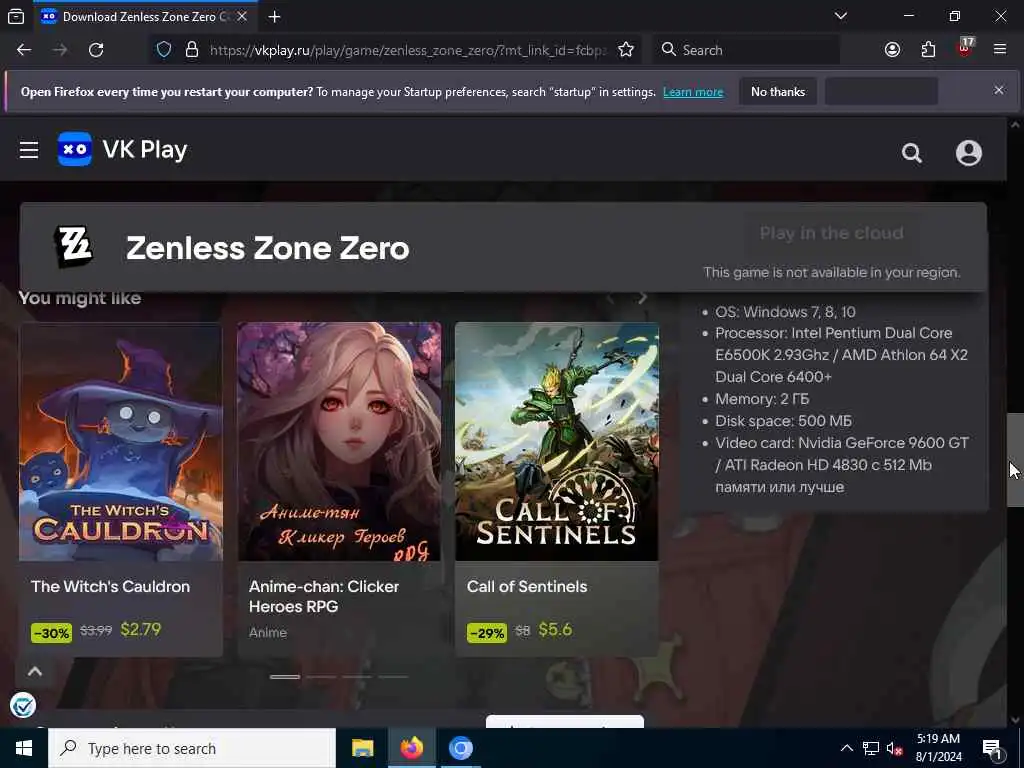
Task: Click the No thanks button
Action: pyautogui.click(x=778, y=91)
